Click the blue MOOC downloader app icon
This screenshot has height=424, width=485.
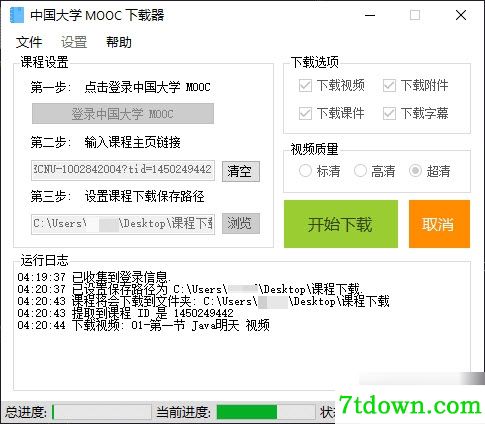(x=17, y=15)
